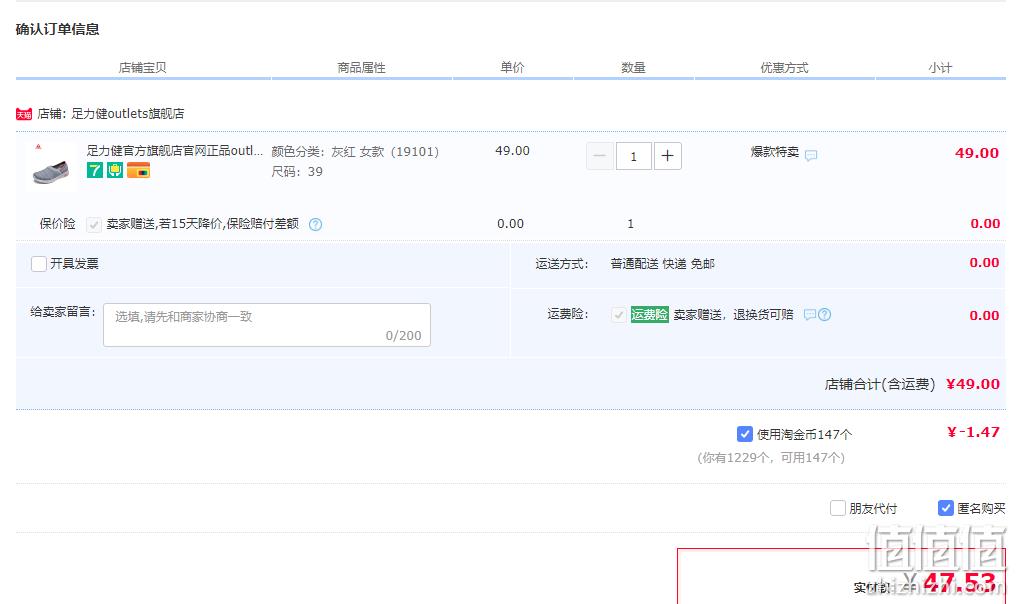Open the 足力健官方旗舰店 product title link
The height and width of the screenshot is (604, 1016).
175,150
